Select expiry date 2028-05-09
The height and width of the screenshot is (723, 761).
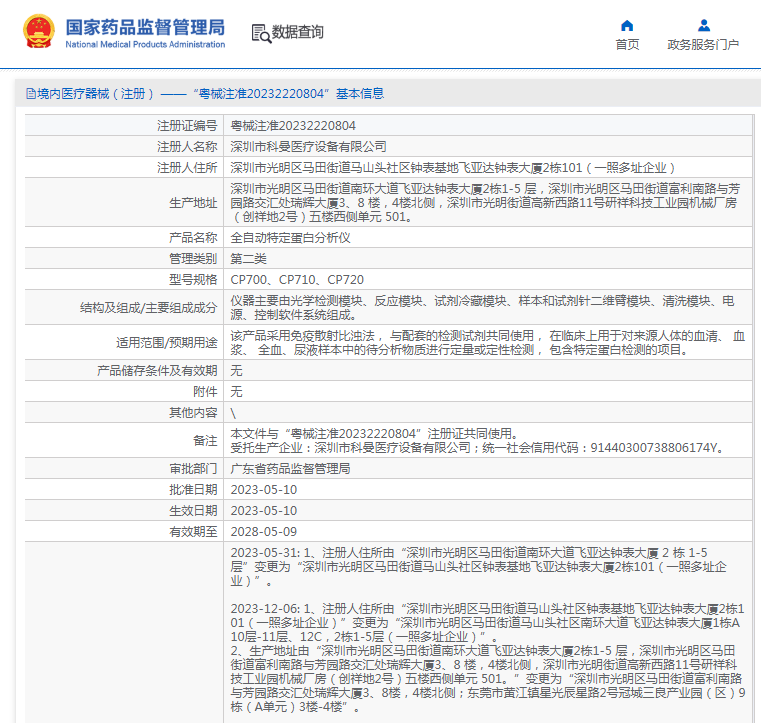[x=264, y=532]
